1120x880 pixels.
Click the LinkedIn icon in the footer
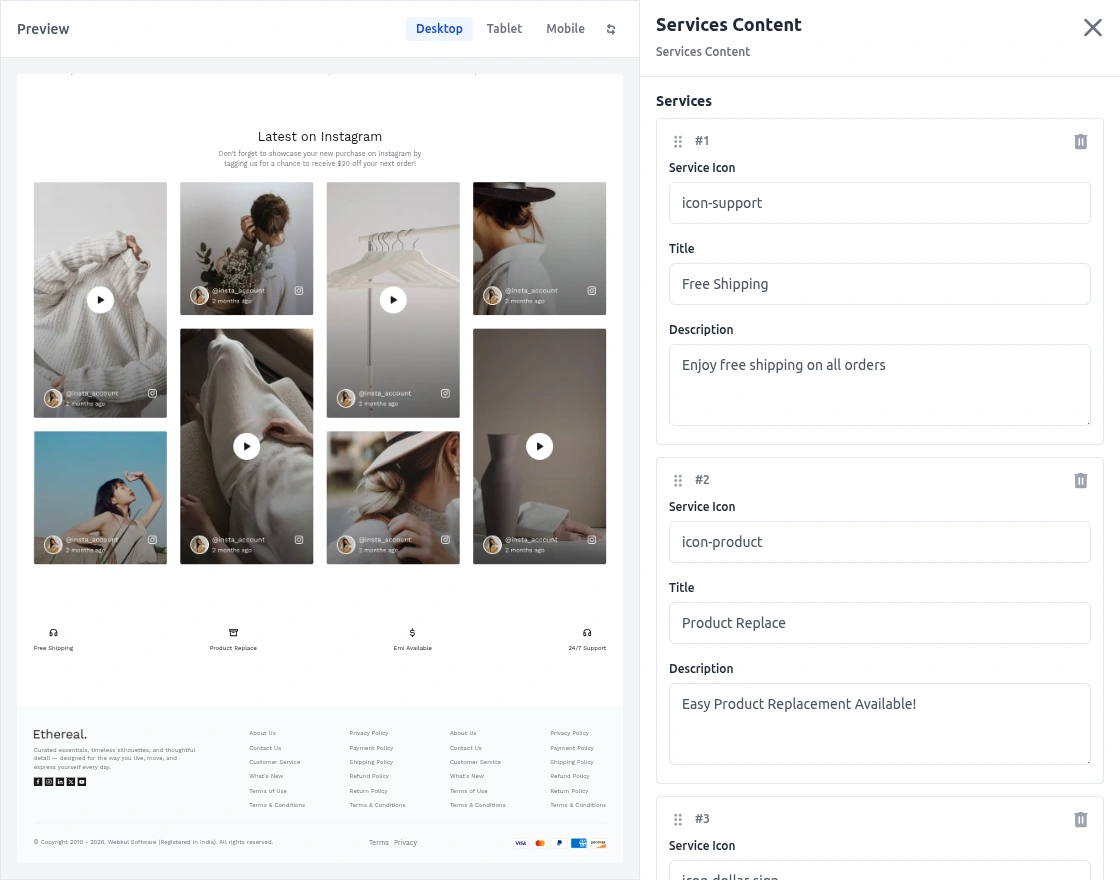click(x=60, y=781)
